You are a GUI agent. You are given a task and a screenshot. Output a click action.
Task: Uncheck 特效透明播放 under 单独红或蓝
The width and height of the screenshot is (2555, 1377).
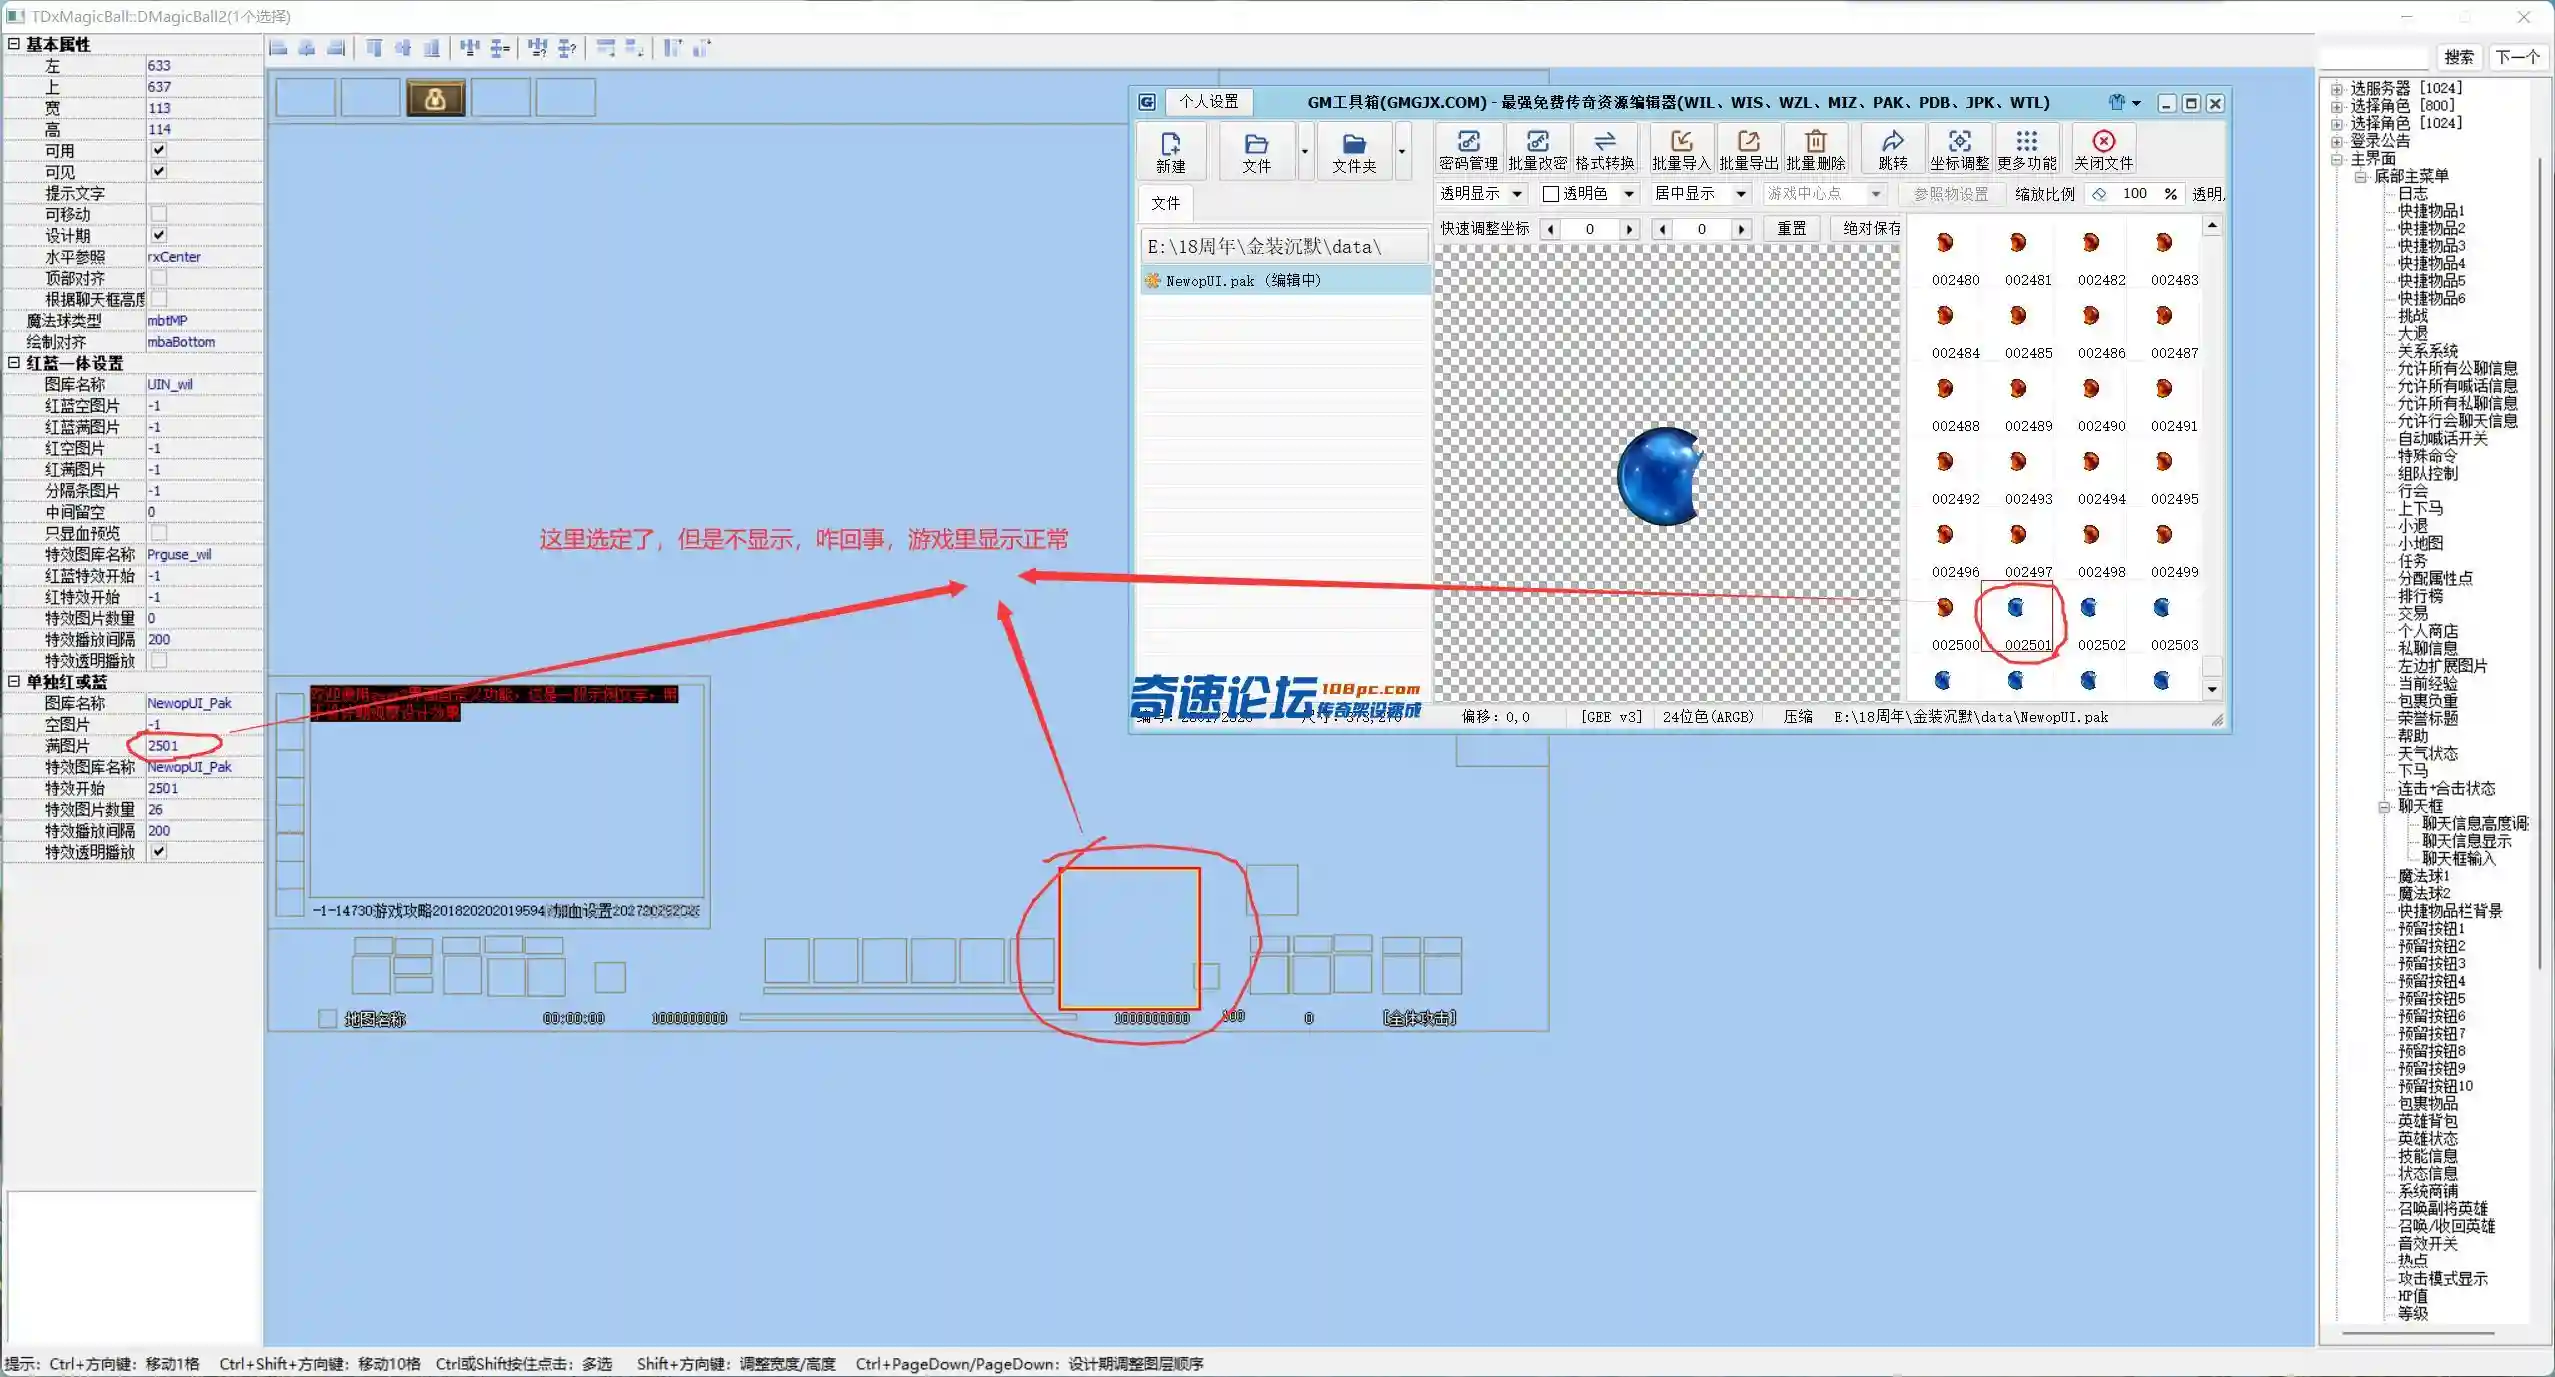pos(158,852)
